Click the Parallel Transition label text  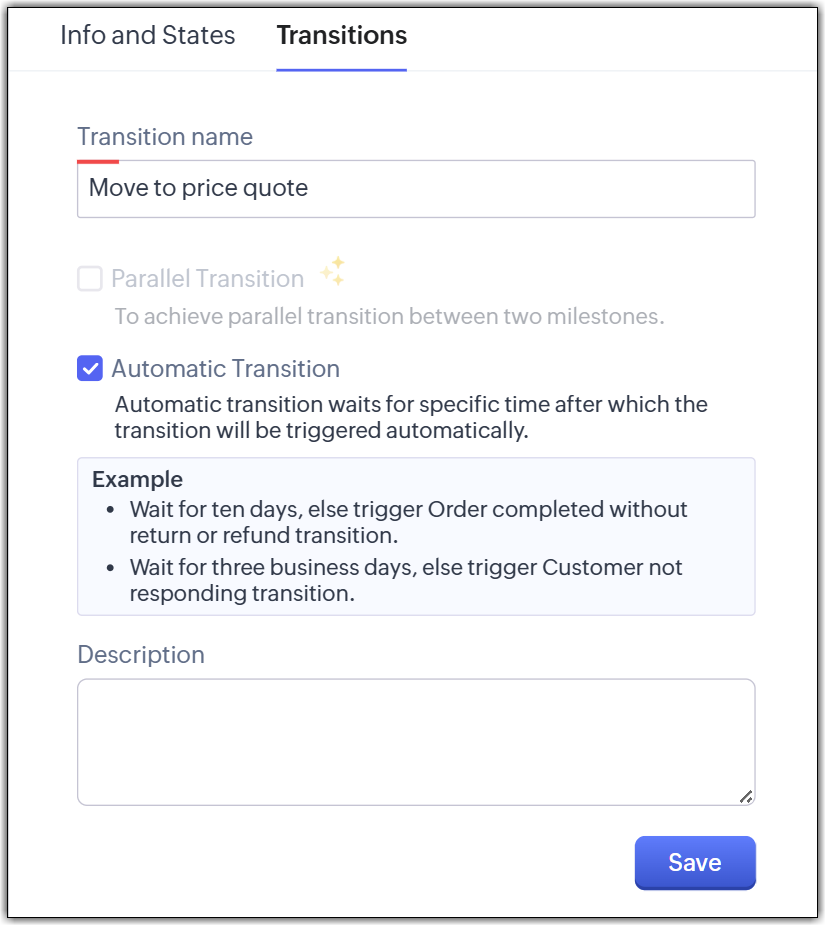[207, 279]
